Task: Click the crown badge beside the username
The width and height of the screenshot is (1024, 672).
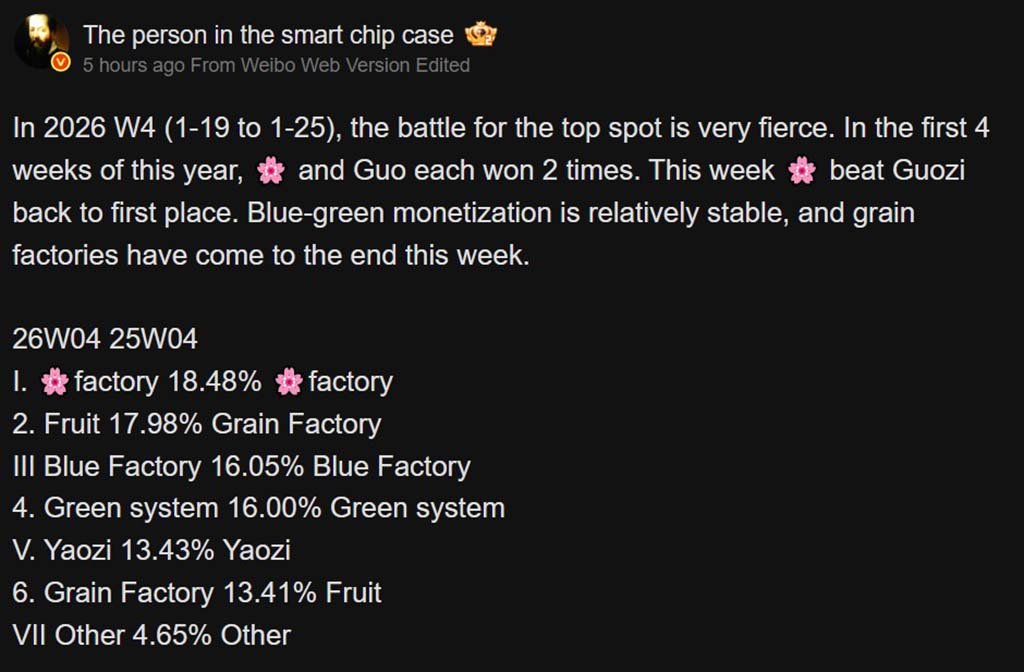Action: click(481, 35)
